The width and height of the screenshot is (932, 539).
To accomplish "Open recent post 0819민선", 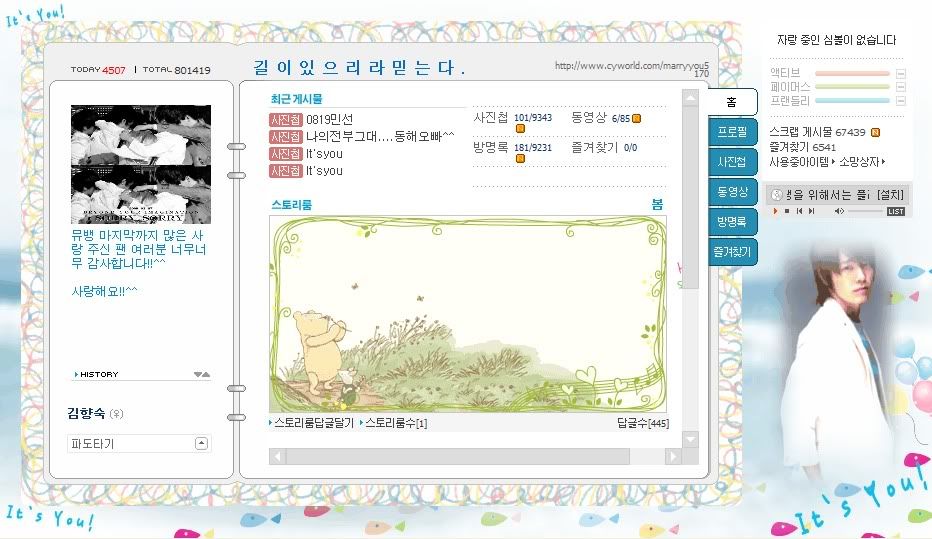I will [329, 120].
